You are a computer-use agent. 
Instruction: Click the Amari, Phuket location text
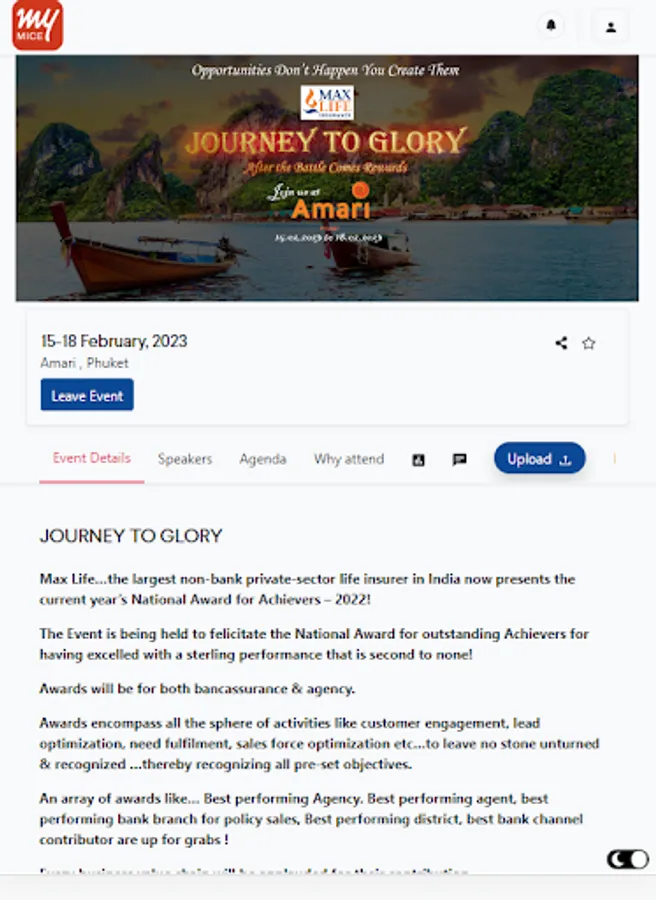pyautogui.click(x=85, y=363)
